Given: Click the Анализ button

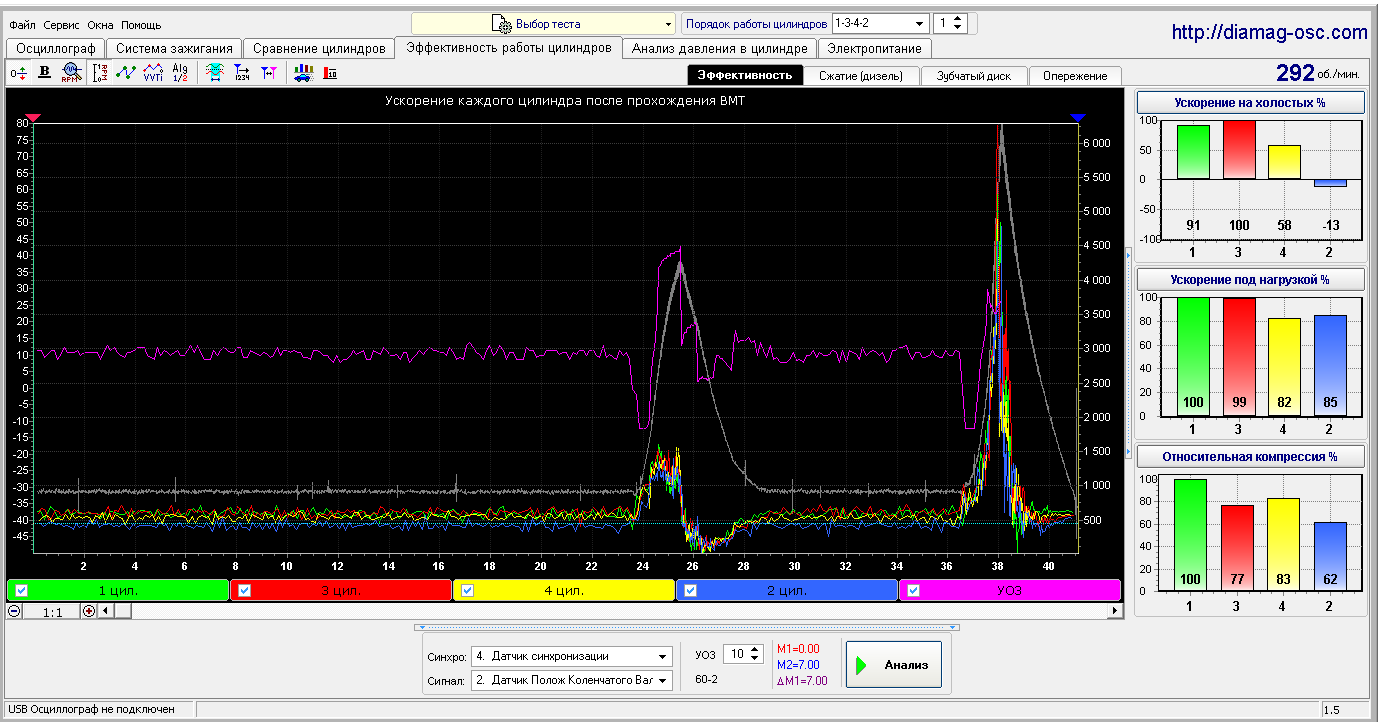Looking at the screenshot, I should pos(893,665).
